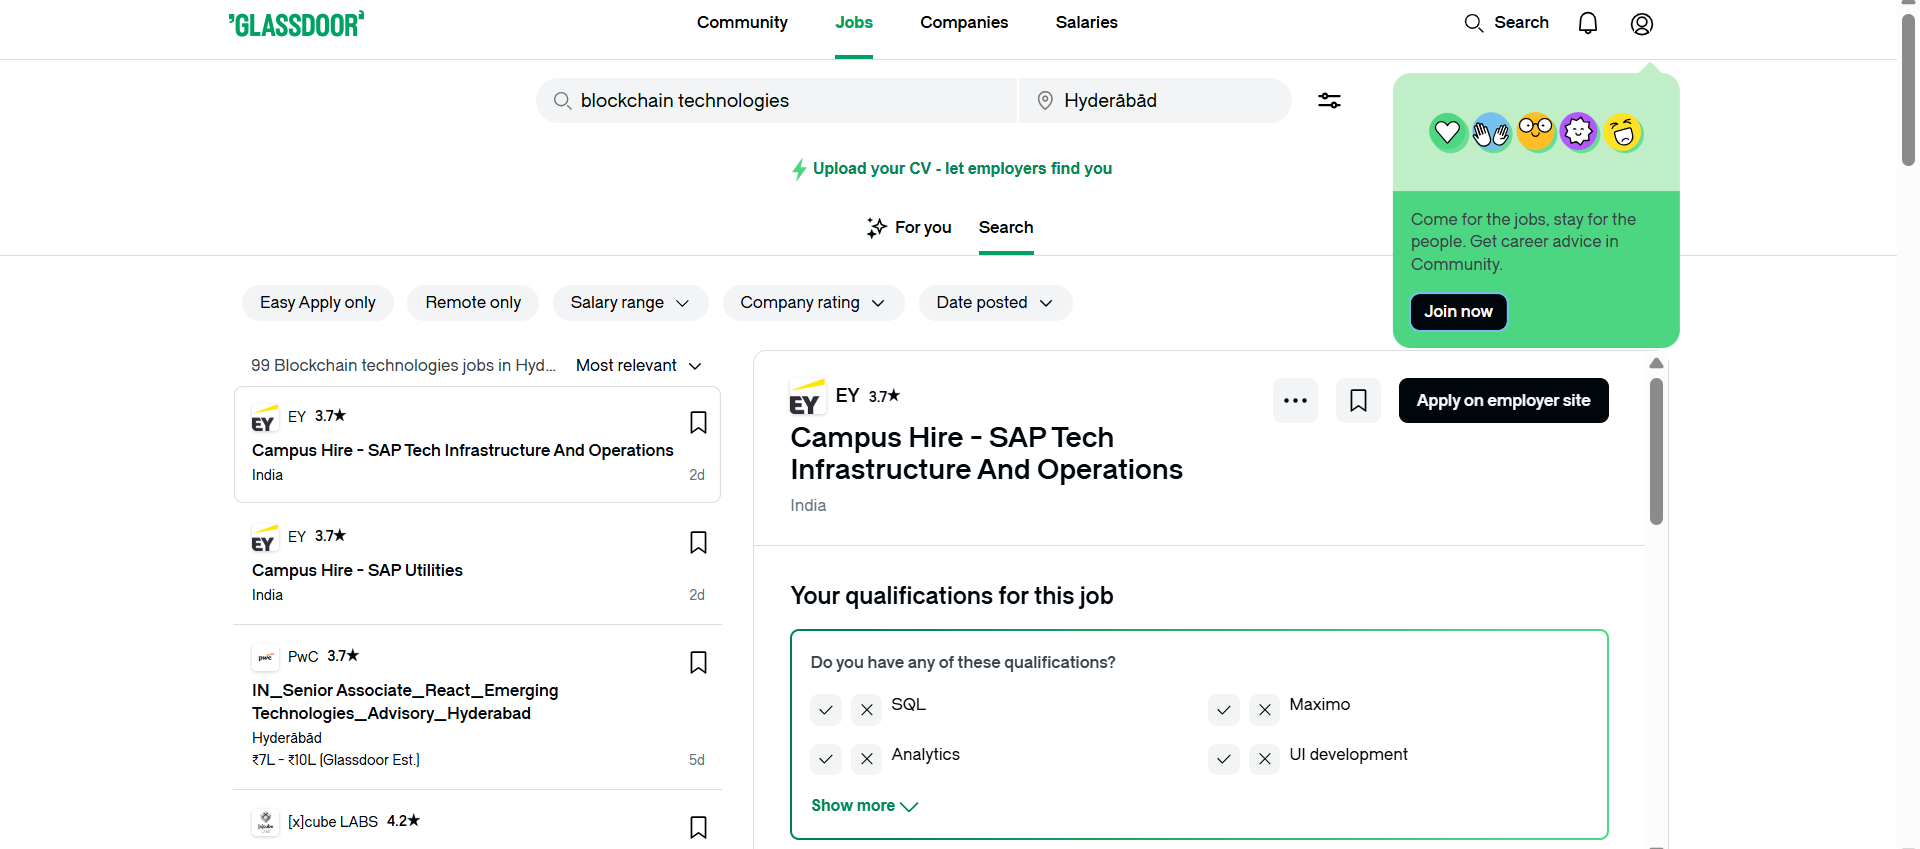Screen dimensions: 1920x849
Task: Bookmark the Campus Hire SAP Utilities job
Action: coord(698,542)
